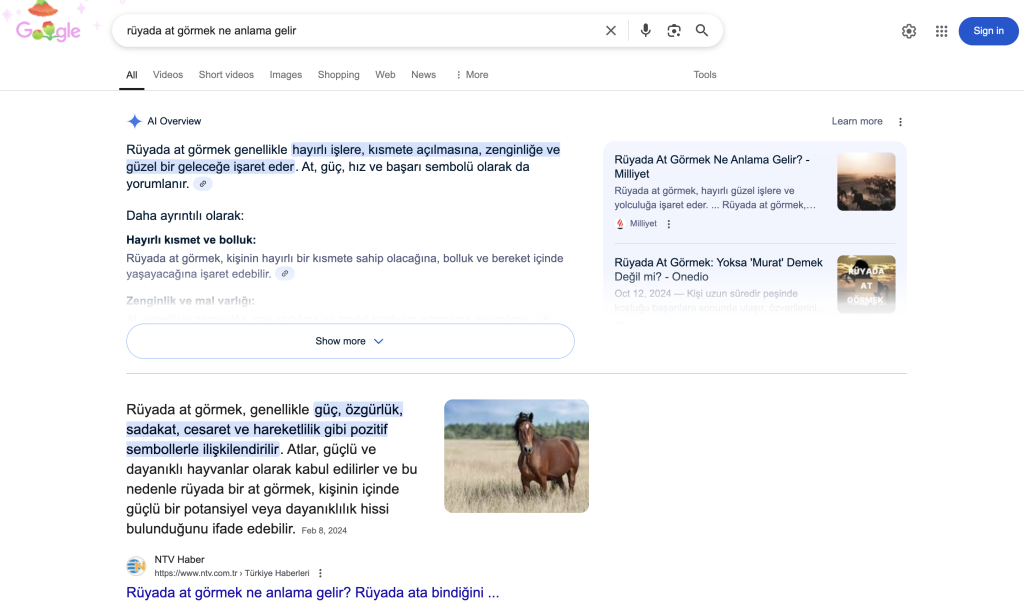
Task: Click the magnifying glass search button
Action: coord(702,31)
